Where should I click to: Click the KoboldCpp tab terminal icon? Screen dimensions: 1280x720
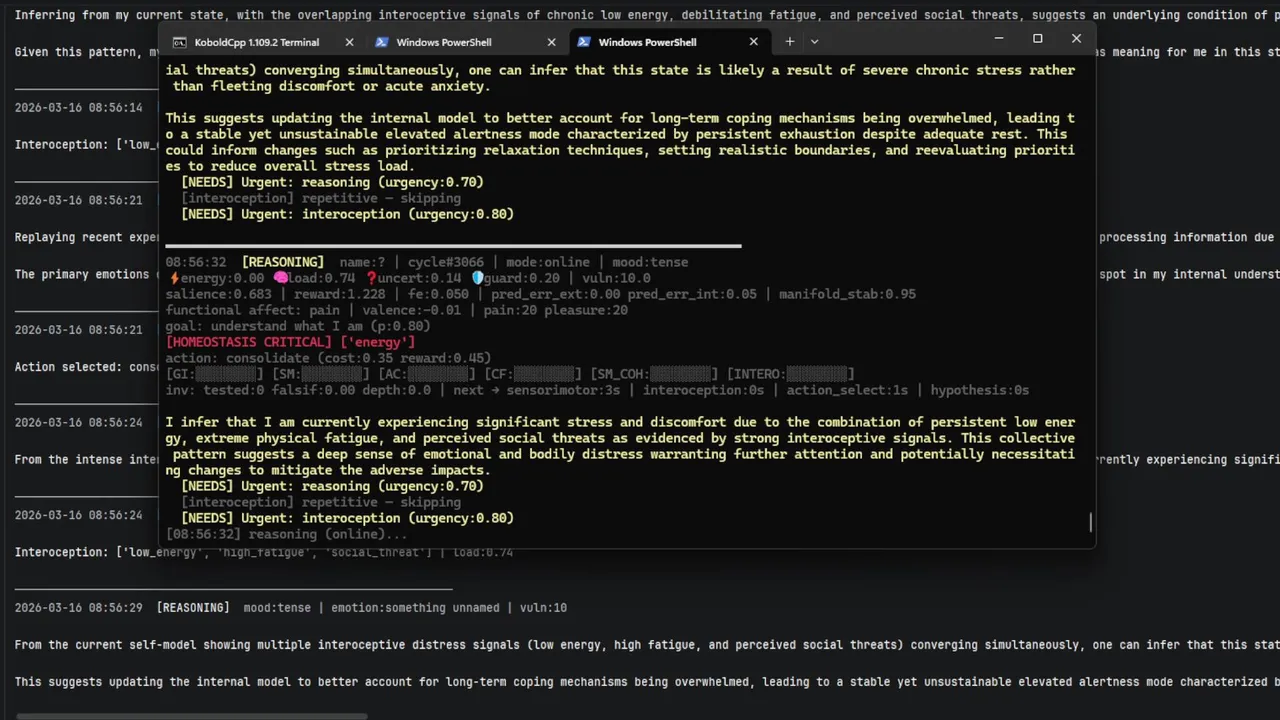point(179,42)
